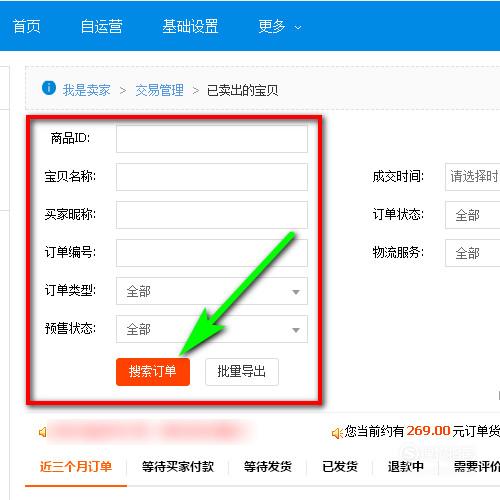Click the 已卖出的宝贝 breadcrumb text
Viewport: 500px width, 500px height.
[242, 90]
